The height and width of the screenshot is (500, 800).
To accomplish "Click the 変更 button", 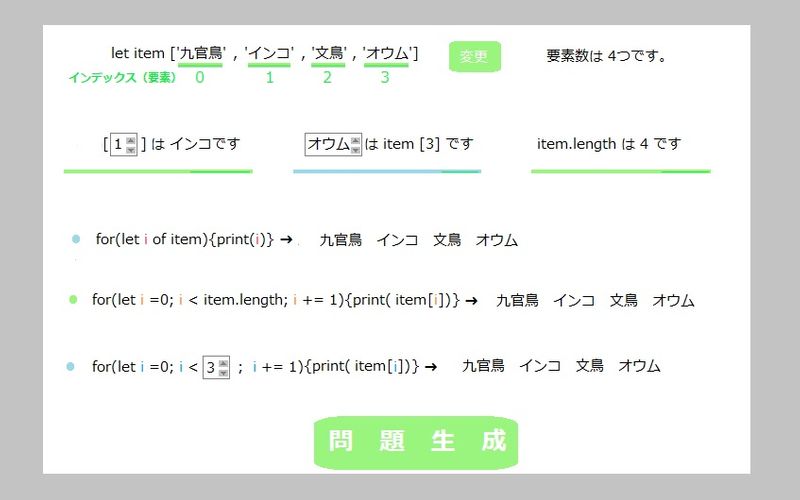I will [x=474, y=56].
